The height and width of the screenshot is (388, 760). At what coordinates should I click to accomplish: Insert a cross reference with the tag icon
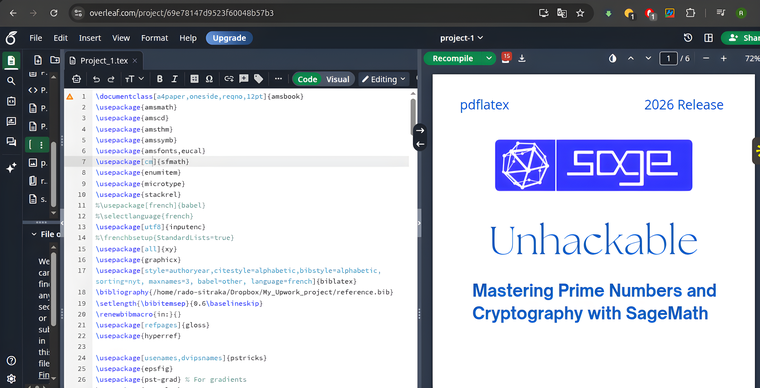pyautogui.click(x=258, y=79)
